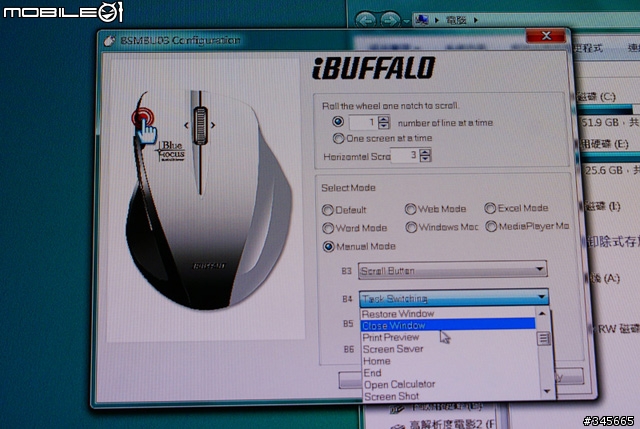Viewport: 640px width, 429px height.
Task: Click the Horizontal Scroll spinner arrows
Action: click(425, 156)
